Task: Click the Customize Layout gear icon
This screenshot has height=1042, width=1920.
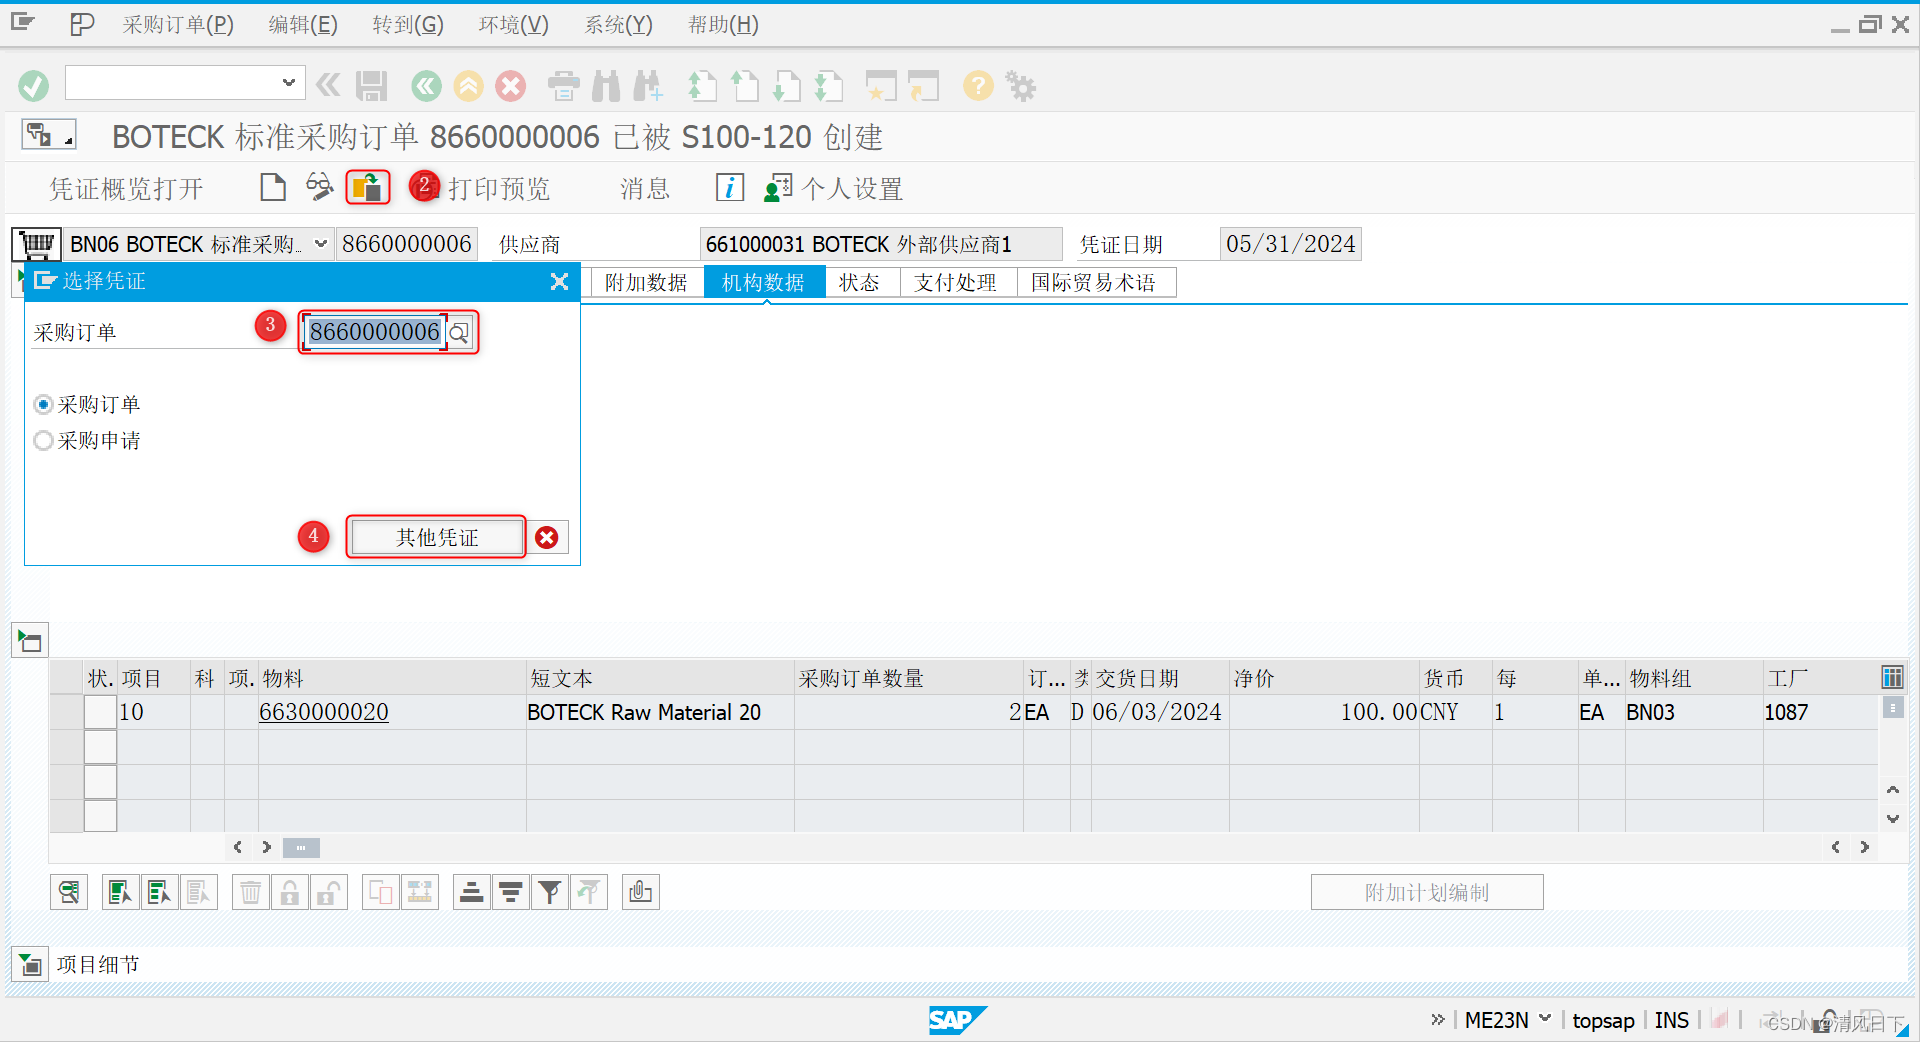Action: (x=1021, y=86)
